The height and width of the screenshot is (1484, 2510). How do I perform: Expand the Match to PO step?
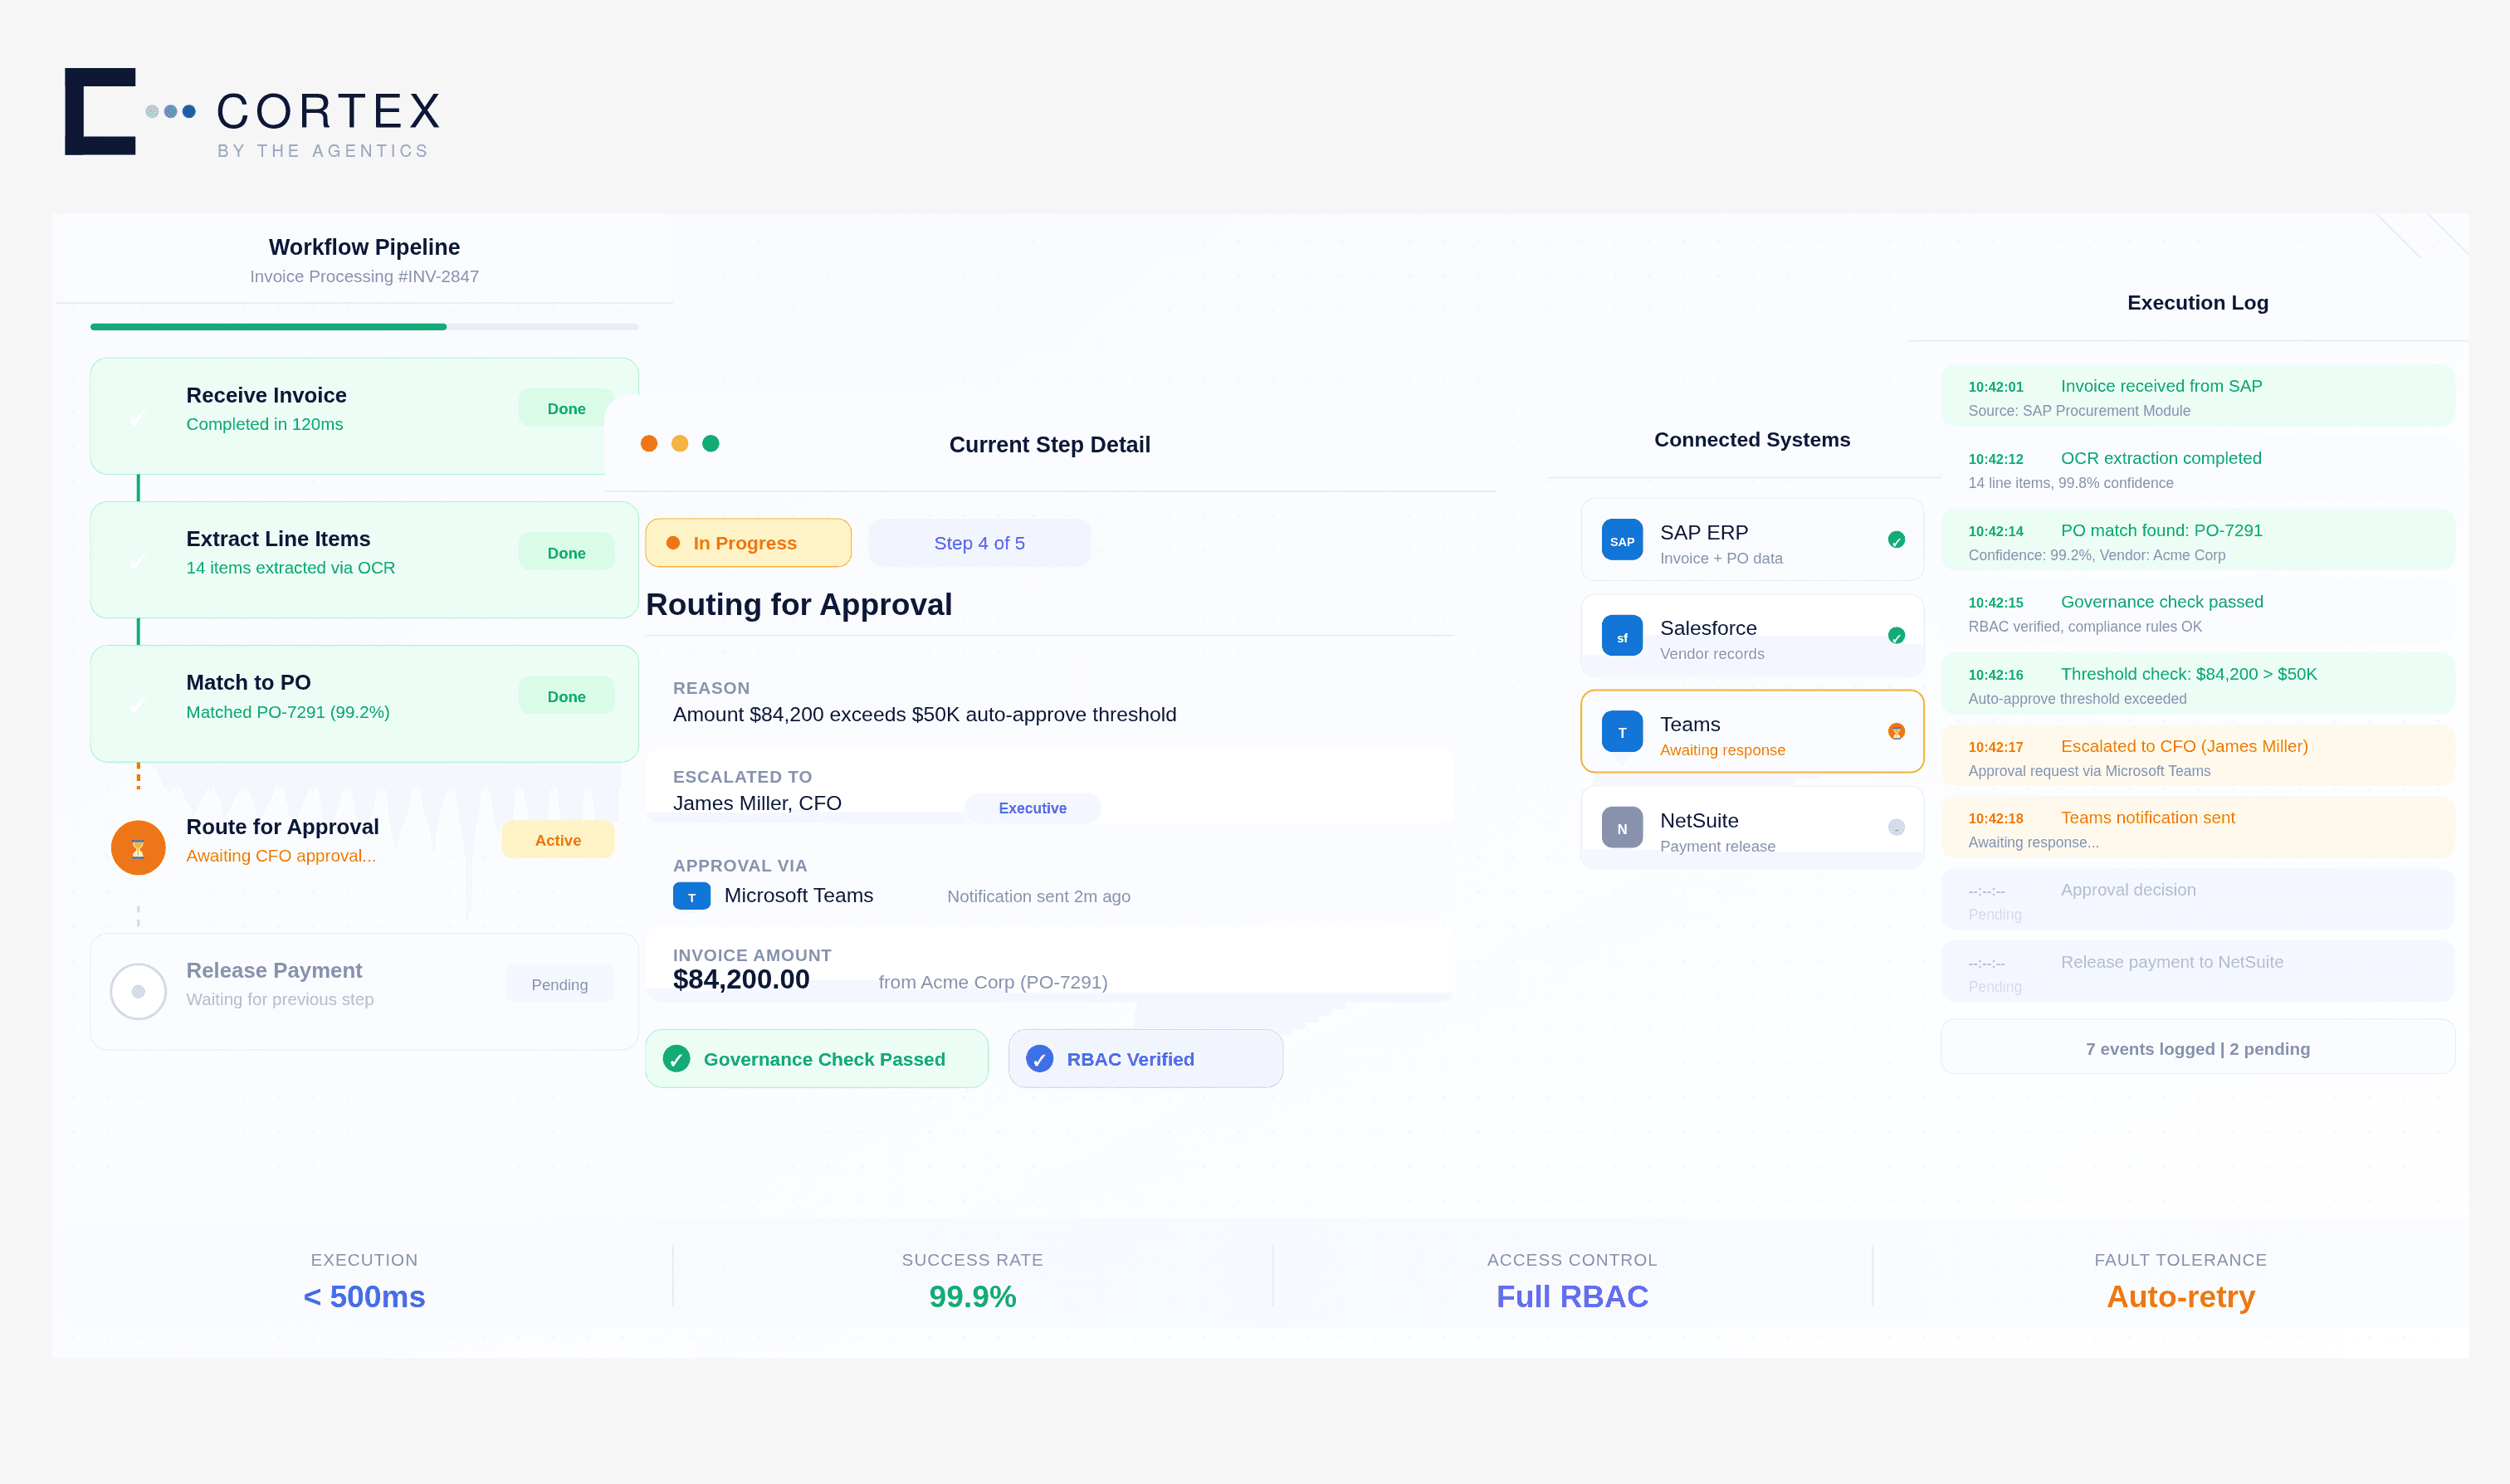364,703
